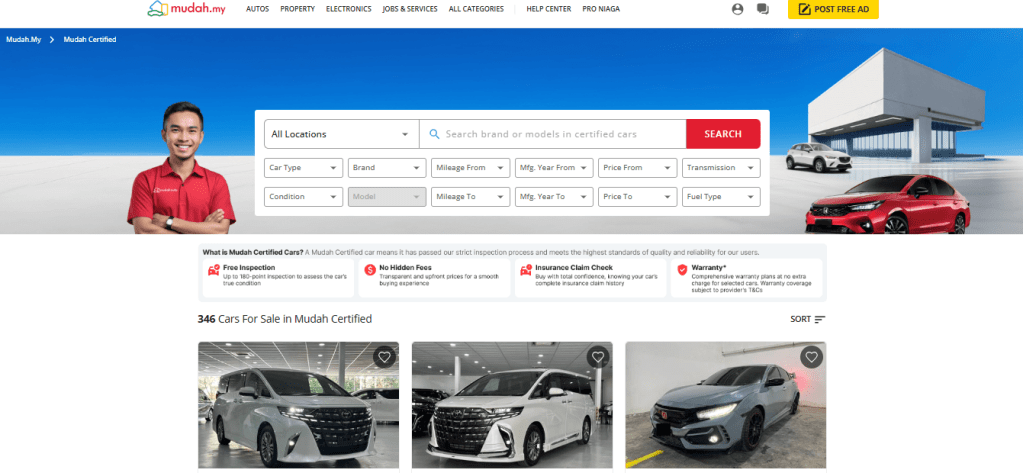Open the Autos menu
Viewport: 1023px width, 473px height.
257,9
